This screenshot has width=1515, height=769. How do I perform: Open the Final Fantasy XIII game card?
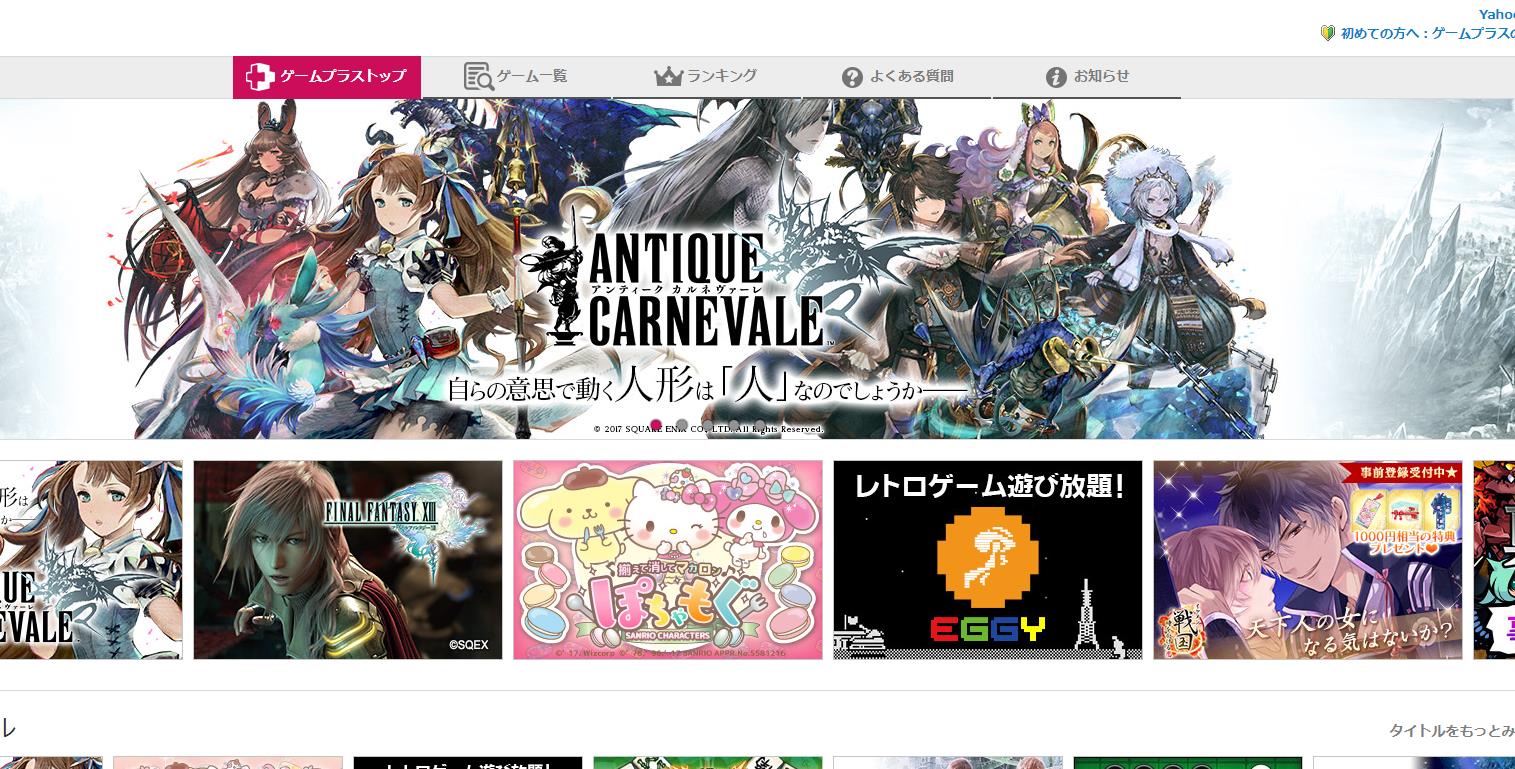click(x=348, y=560)
